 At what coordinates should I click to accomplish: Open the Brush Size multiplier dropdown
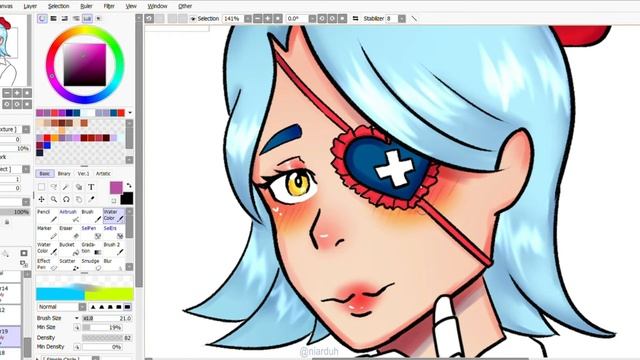(x=76, y=318)
